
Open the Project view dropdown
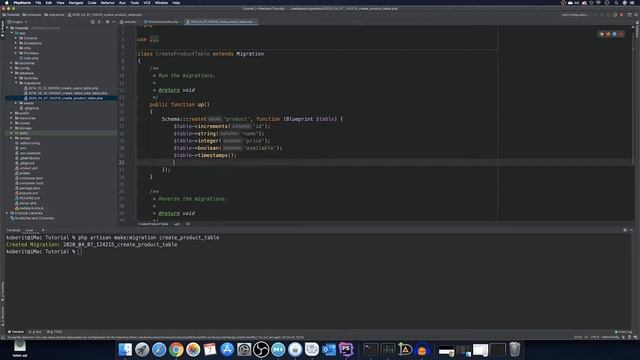point(18,22)
